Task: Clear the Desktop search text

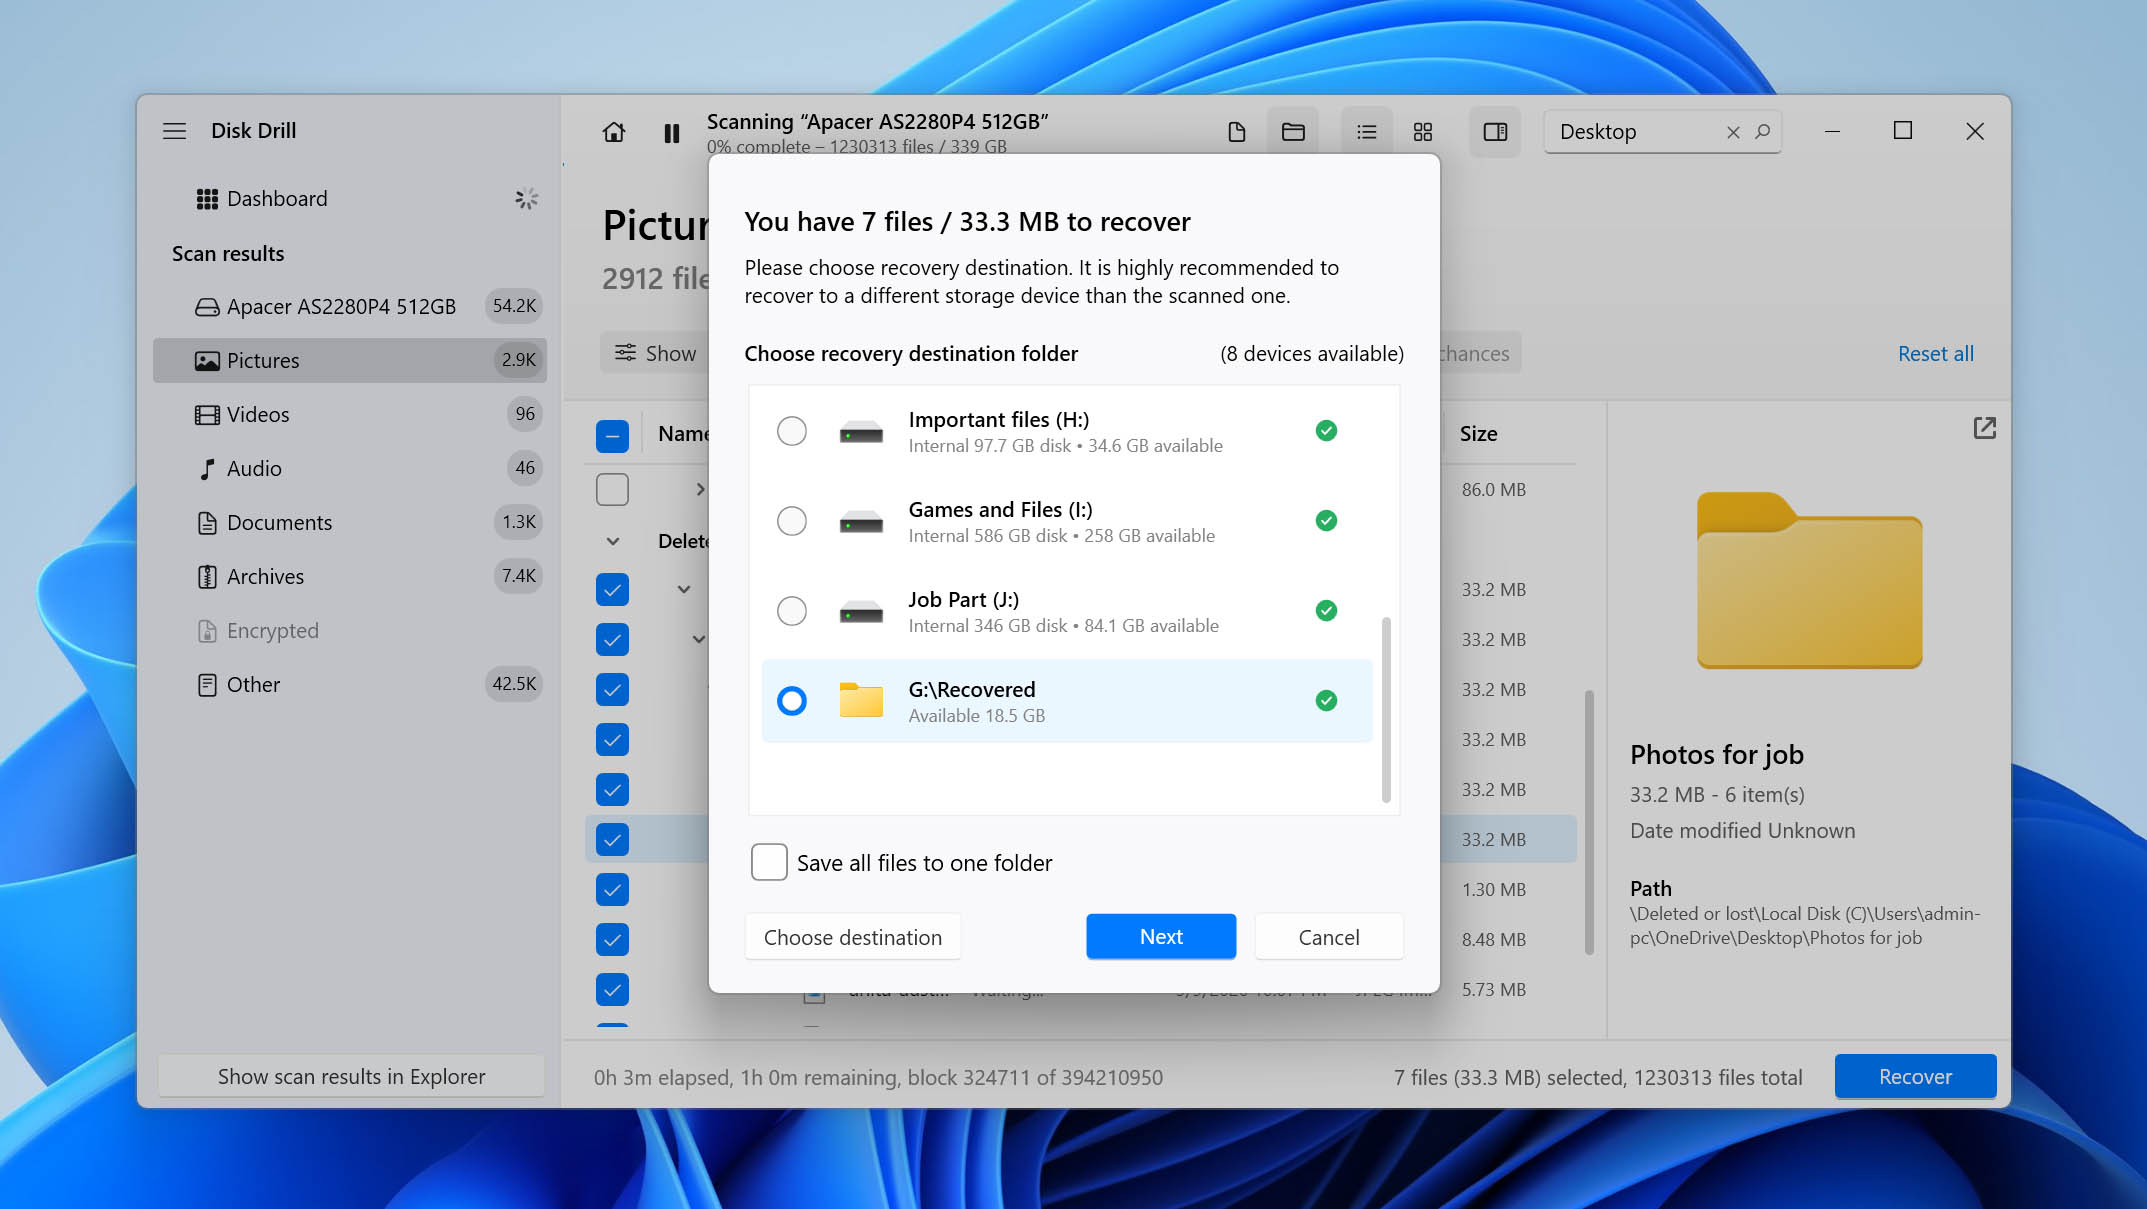Action: click(1733, 132)
